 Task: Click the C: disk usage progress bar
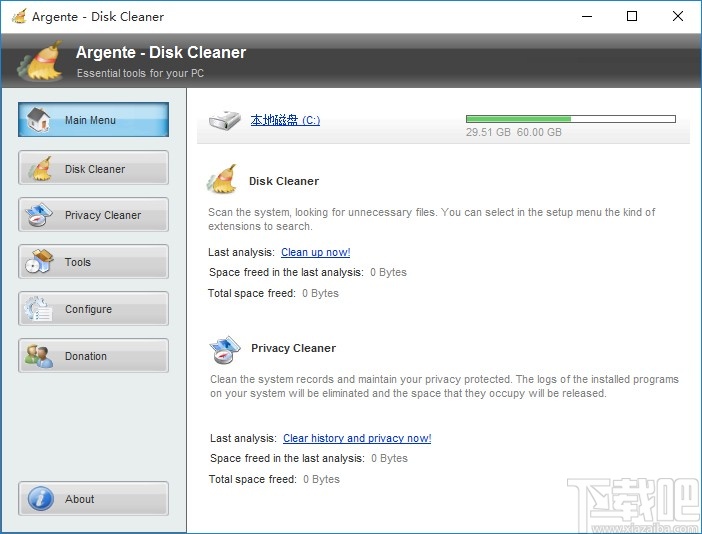[x=570, y=119]
